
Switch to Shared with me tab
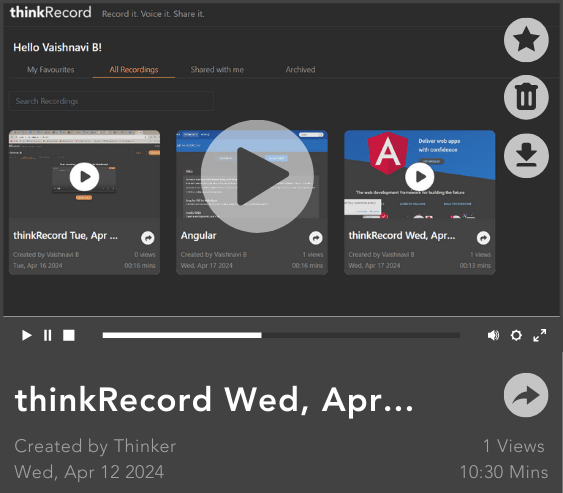point(217,70)
